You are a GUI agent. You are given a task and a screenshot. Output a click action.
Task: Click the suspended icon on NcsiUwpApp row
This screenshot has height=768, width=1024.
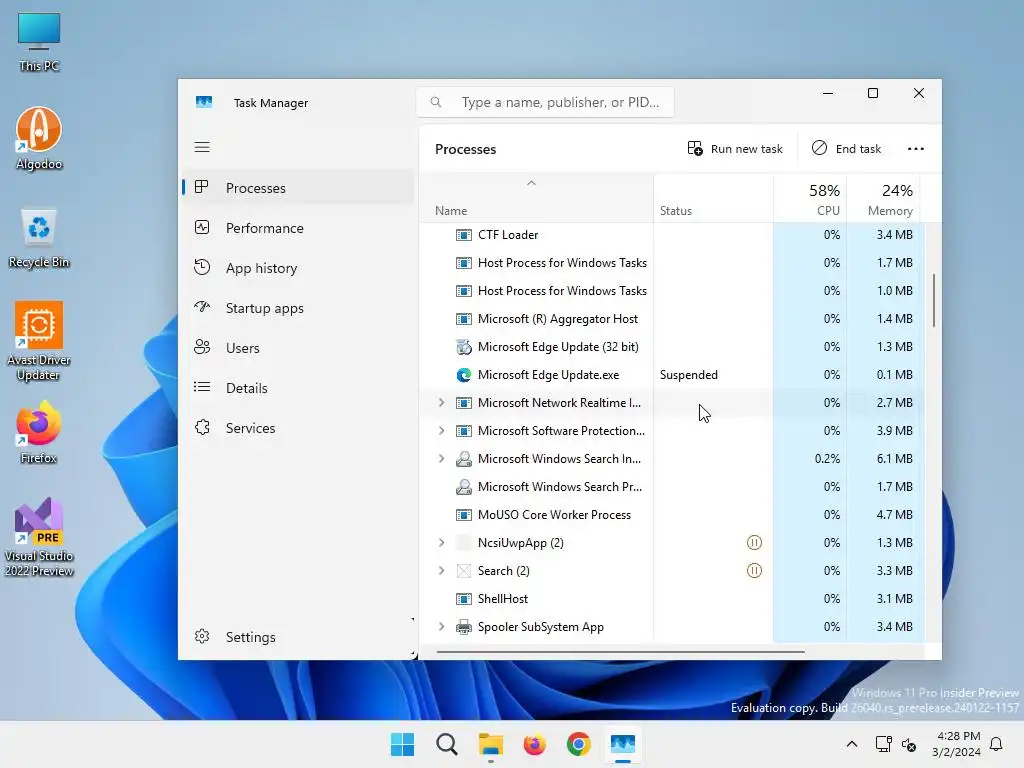coord(754,543)
